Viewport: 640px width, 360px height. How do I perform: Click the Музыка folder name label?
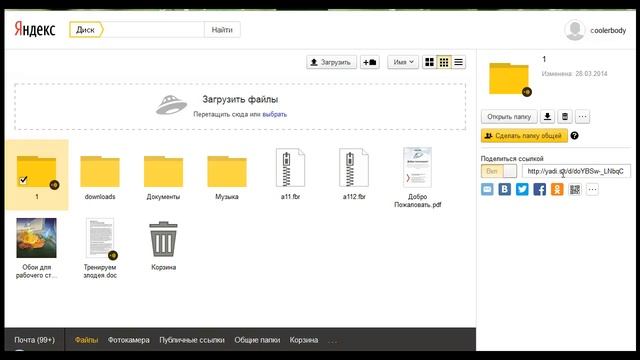pyautogui.click(x=227, y=197)
